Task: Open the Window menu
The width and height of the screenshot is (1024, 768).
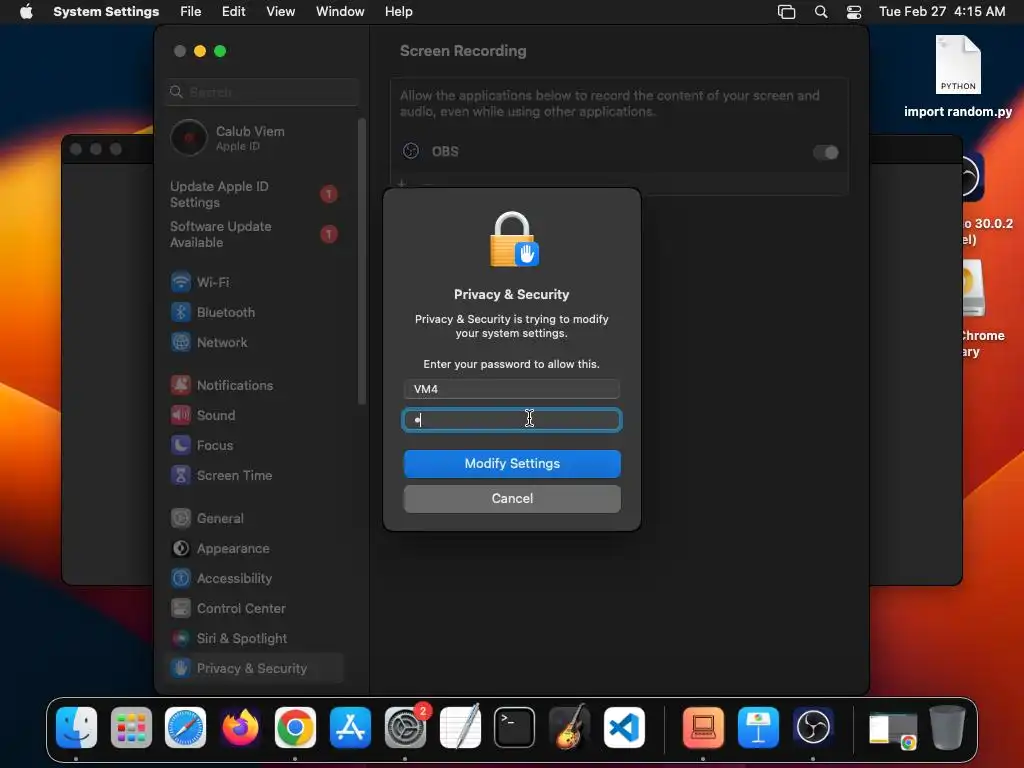Action: pos(340,12)
